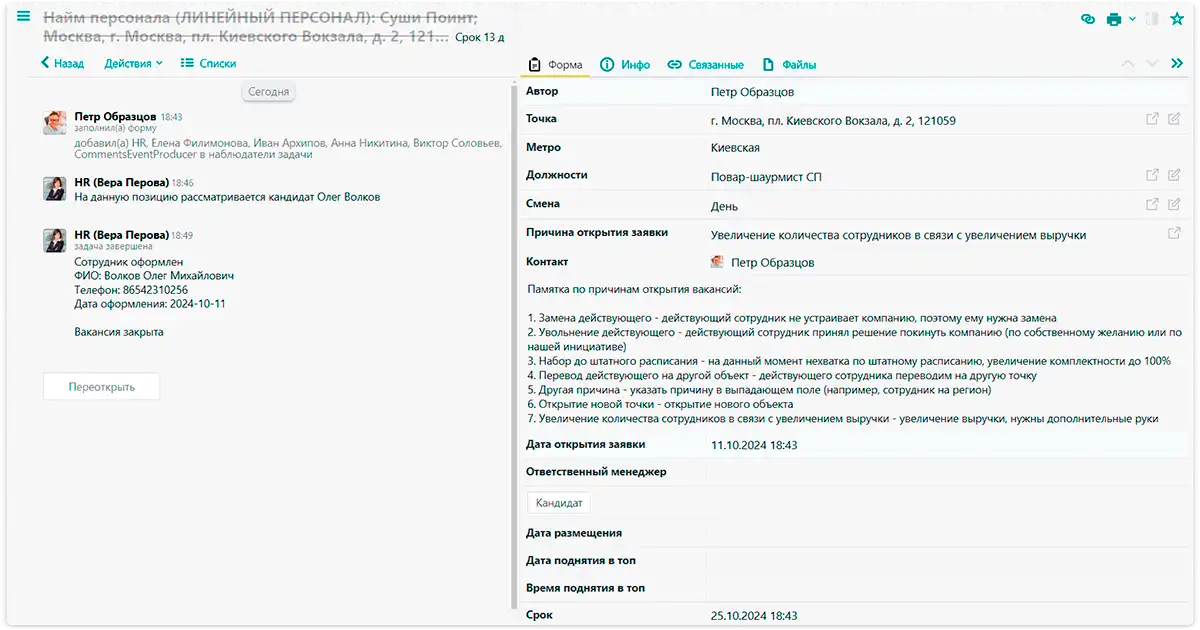
Task: Toggle the greyed split-view icon near the star
Action: coord(1152,19)
